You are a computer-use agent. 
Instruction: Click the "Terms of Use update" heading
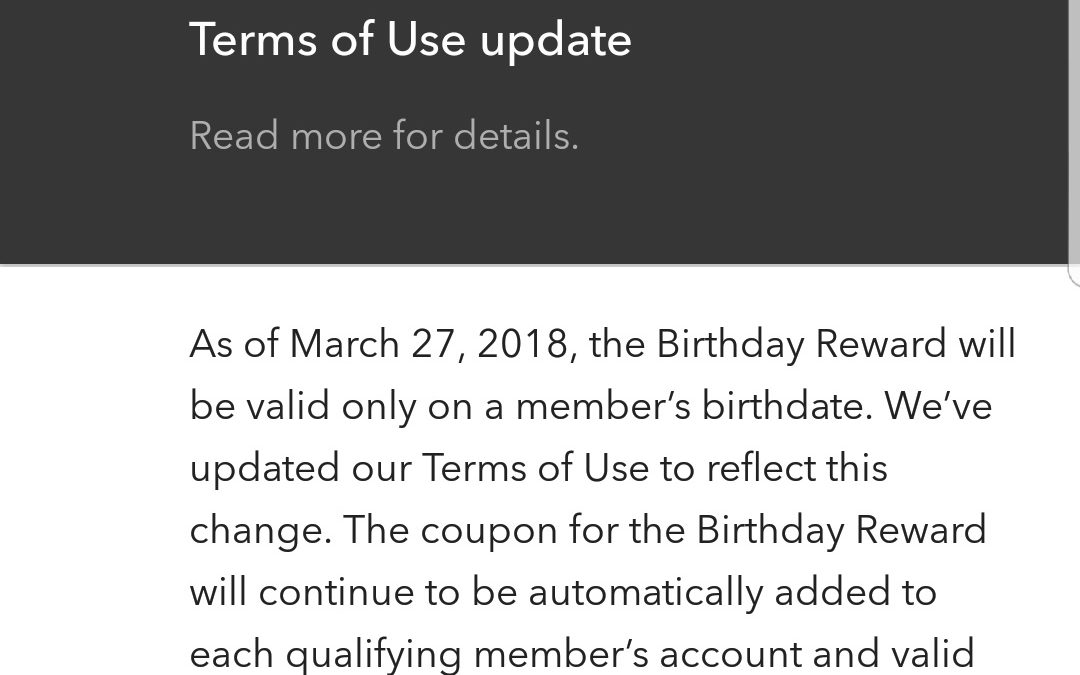coord(411,40)
